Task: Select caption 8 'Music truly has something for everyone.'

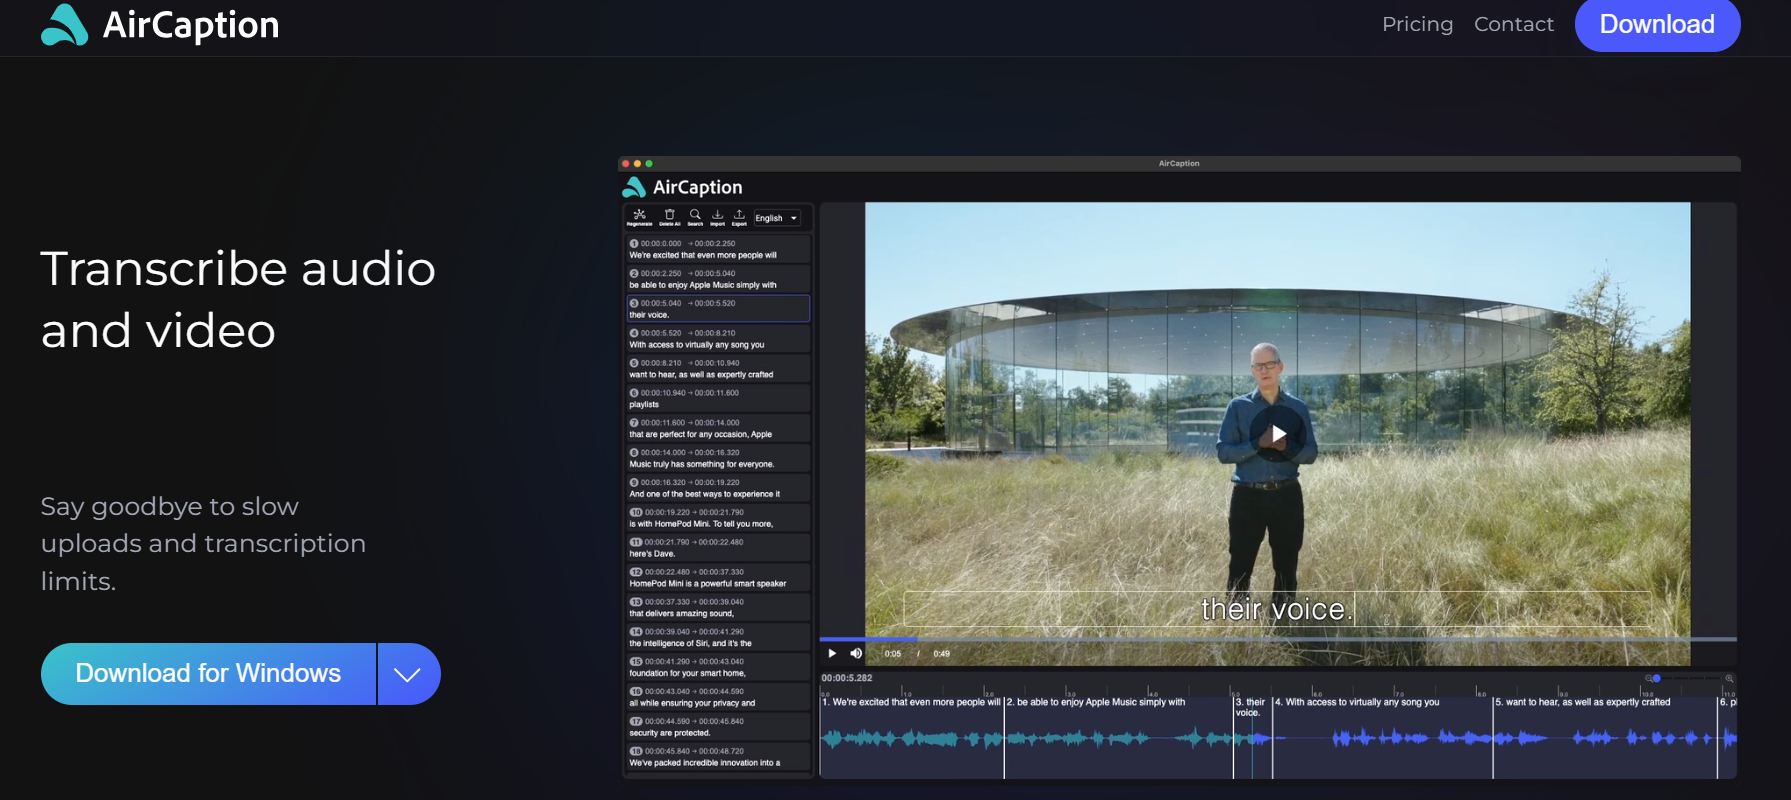Action: click(x=718, y=458)
